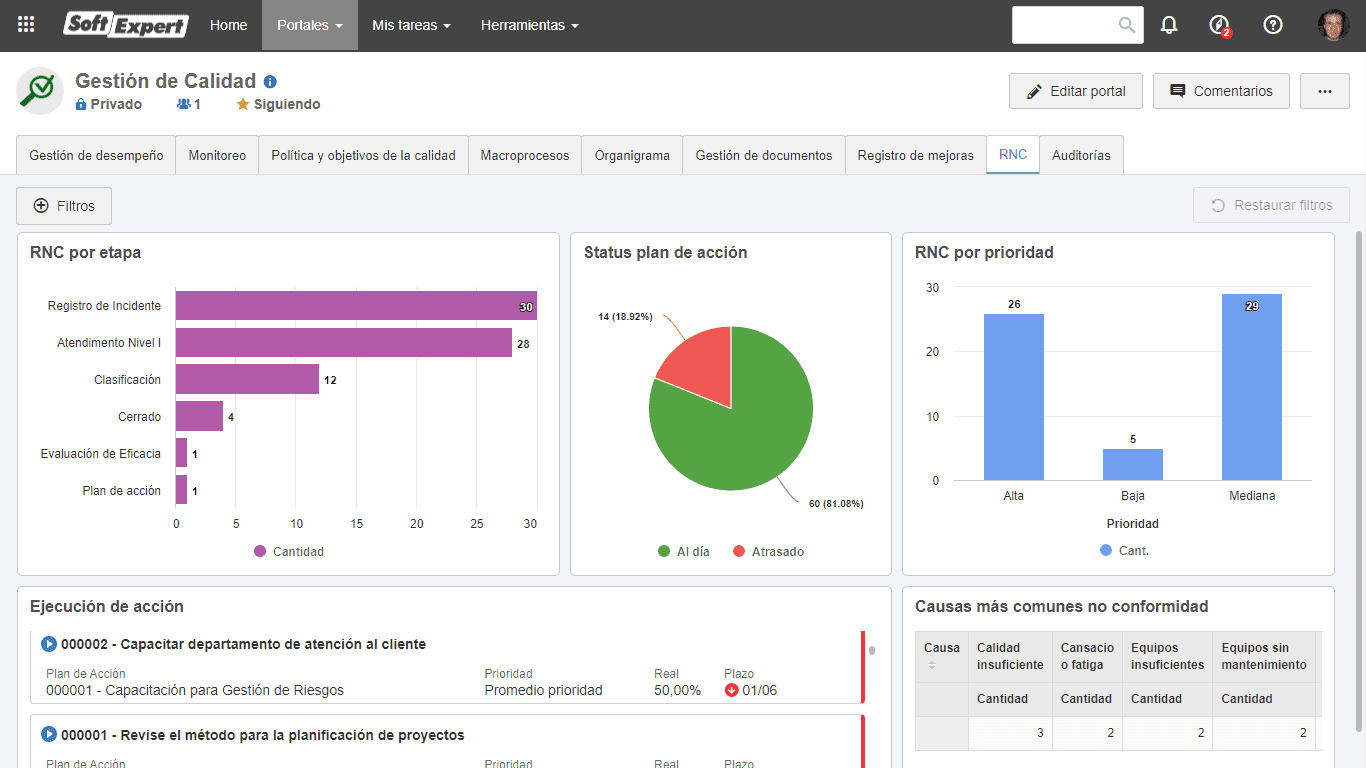Image resolution: width=1366 pixels, height=768 pixels.
Task: Click the user profile avatar
Action: pos(1333,25)
